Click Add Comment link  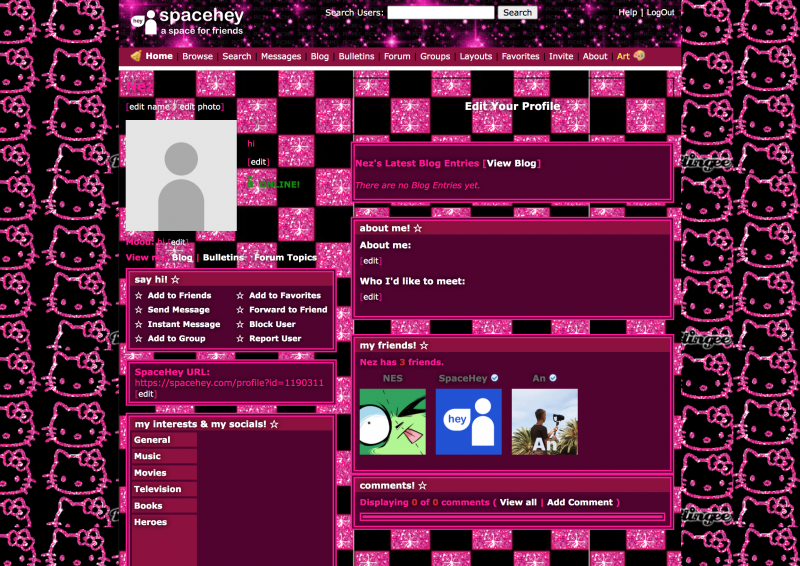[x=580, y=502]
